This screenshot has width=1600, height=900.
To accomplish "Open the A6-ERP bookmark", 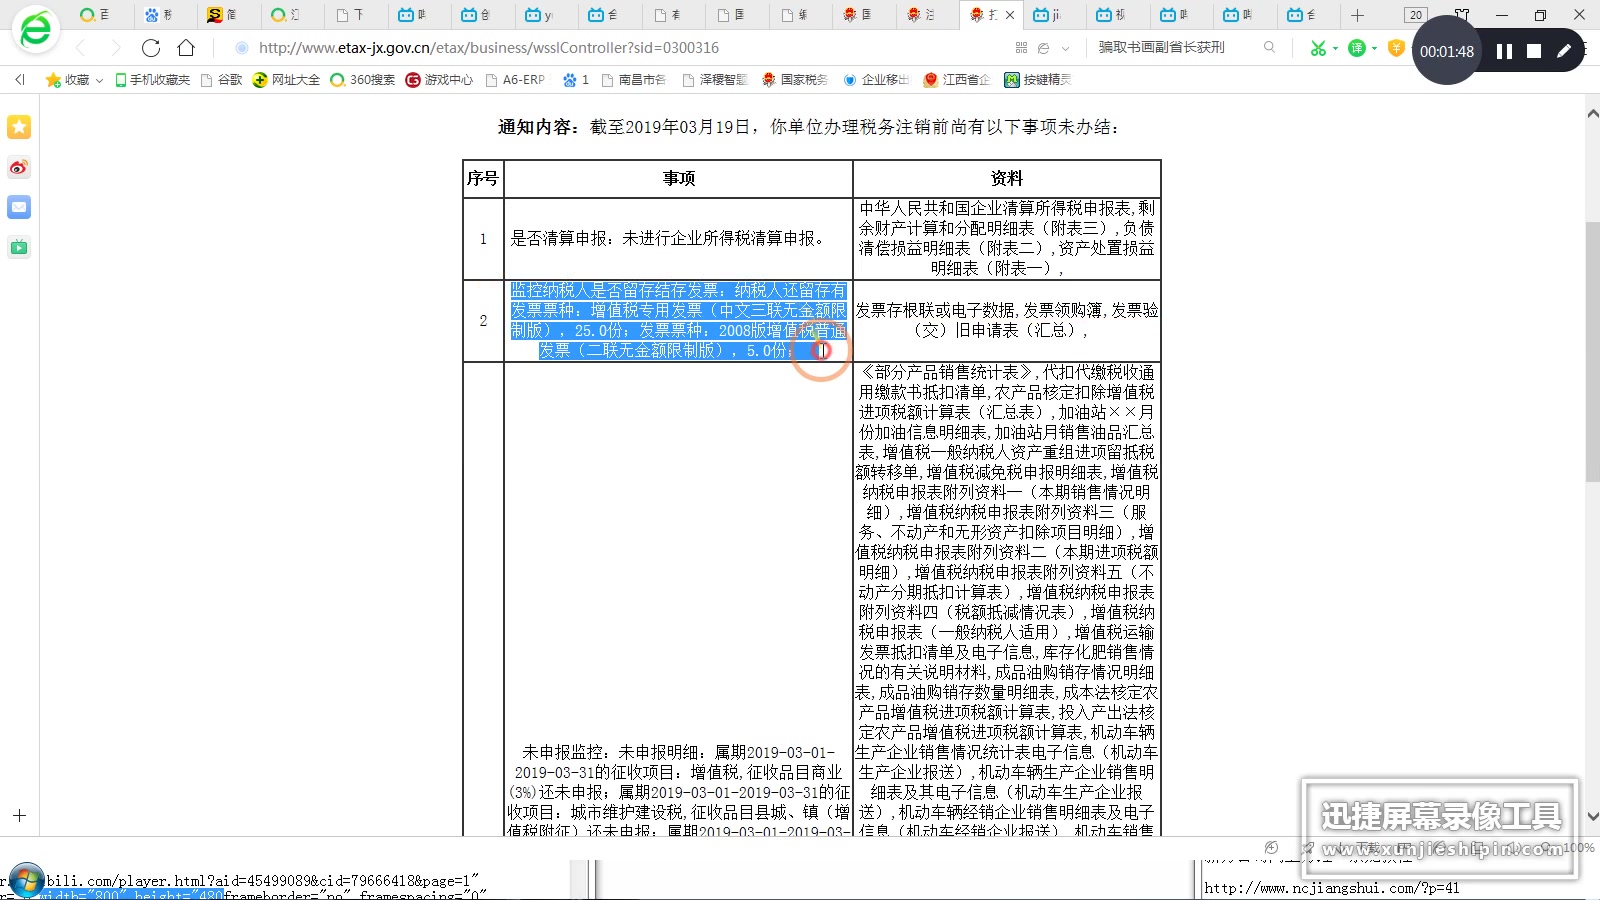I will (x=516, y=79).
